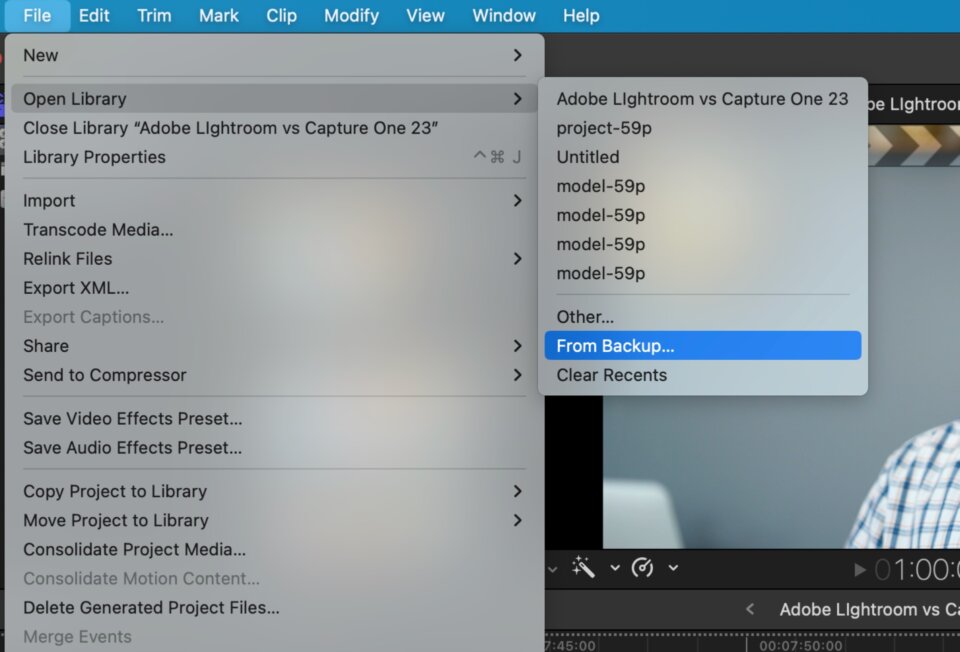The width and height of the screenshot is (960, 652).
Task: Select Consolidate Project Media...
Action: 134,549
